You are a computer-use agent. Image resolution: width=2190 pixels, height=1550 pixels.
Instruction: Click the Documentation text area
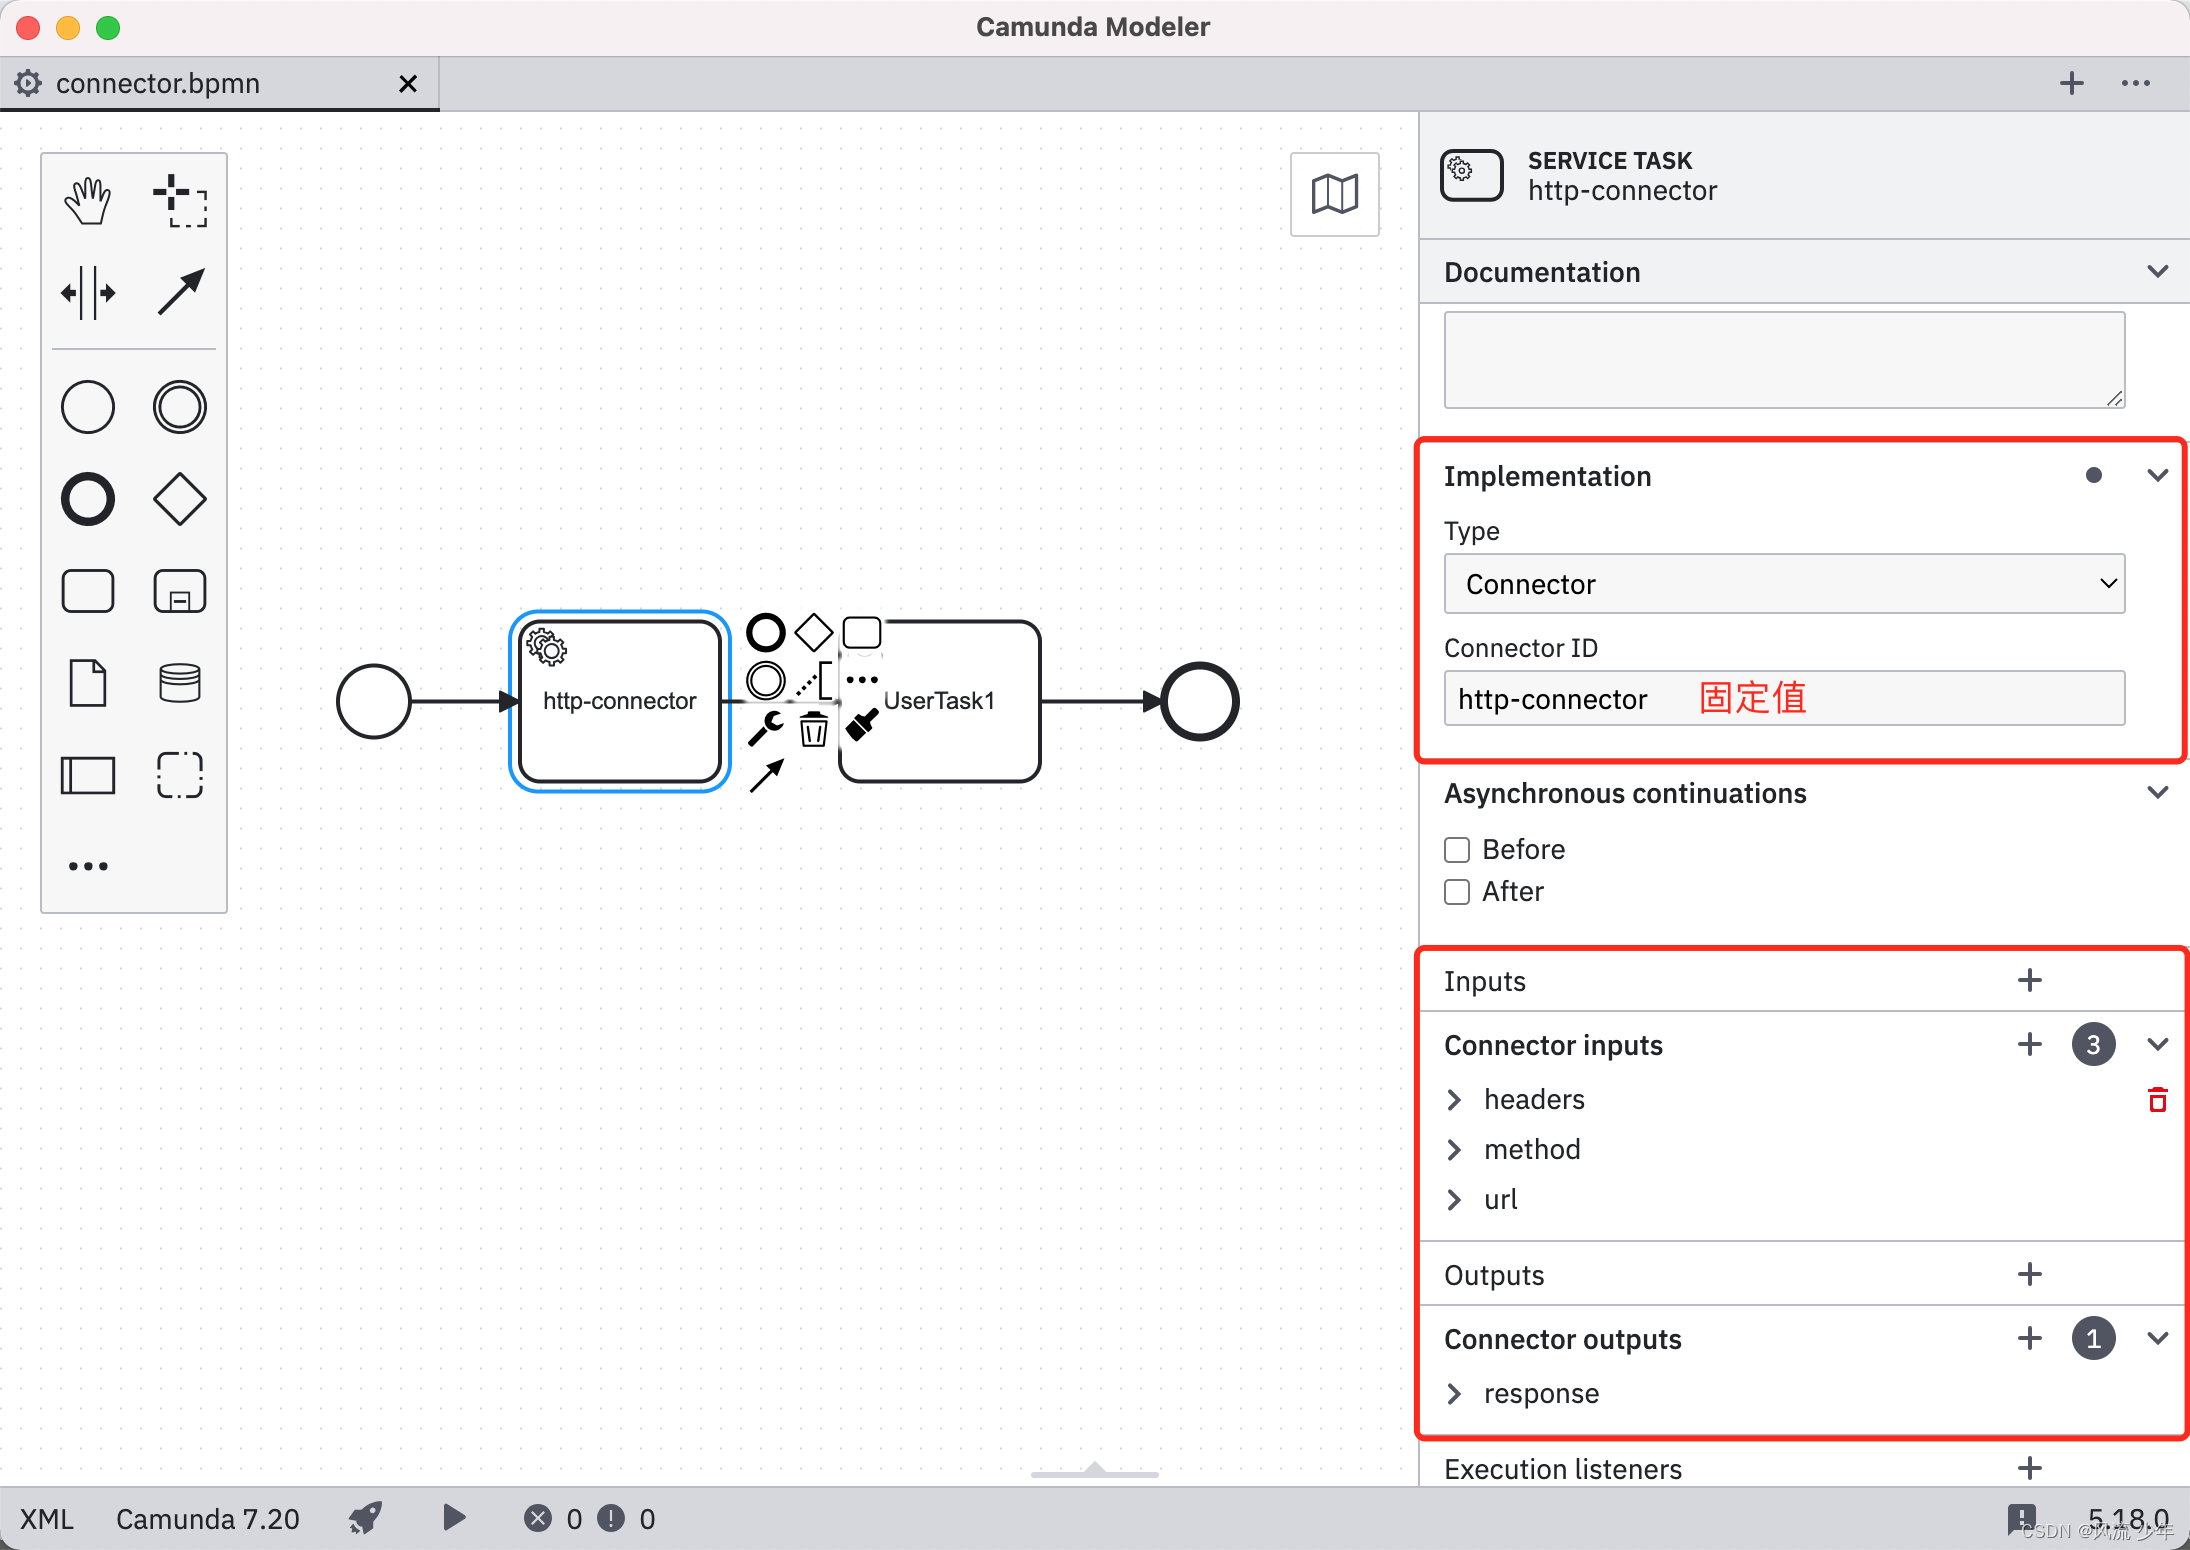coord(1785,360)
